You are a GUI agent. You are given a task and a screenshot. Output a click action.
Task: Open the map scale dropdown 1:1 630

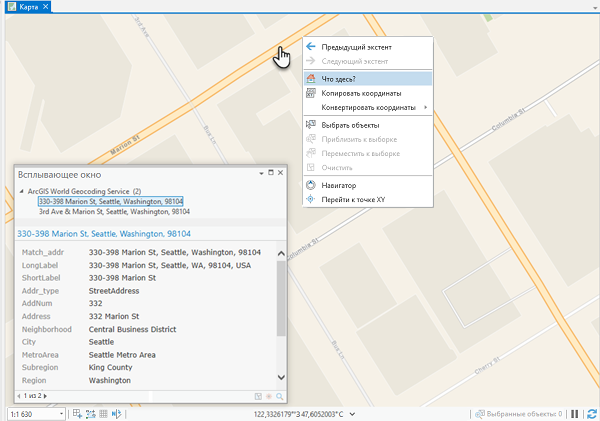tap(61, 413)
